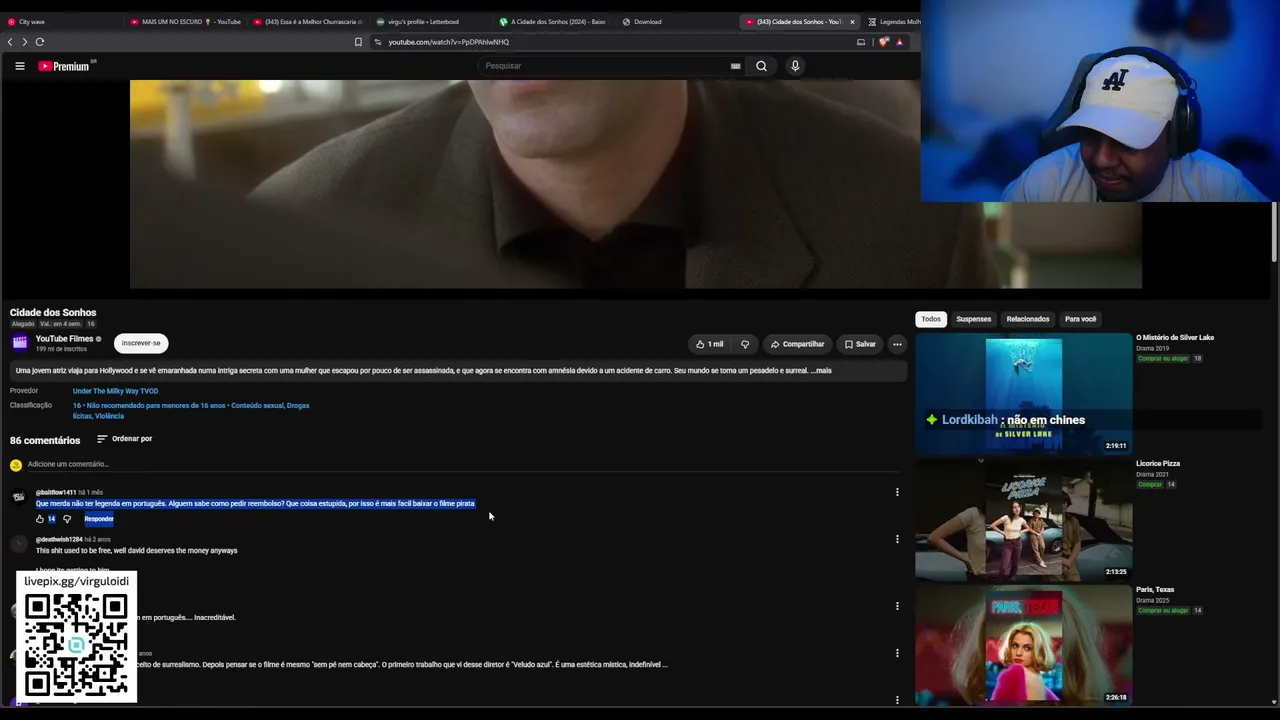
Task: Like the comment by @baitflow1411
Action: 40,519
